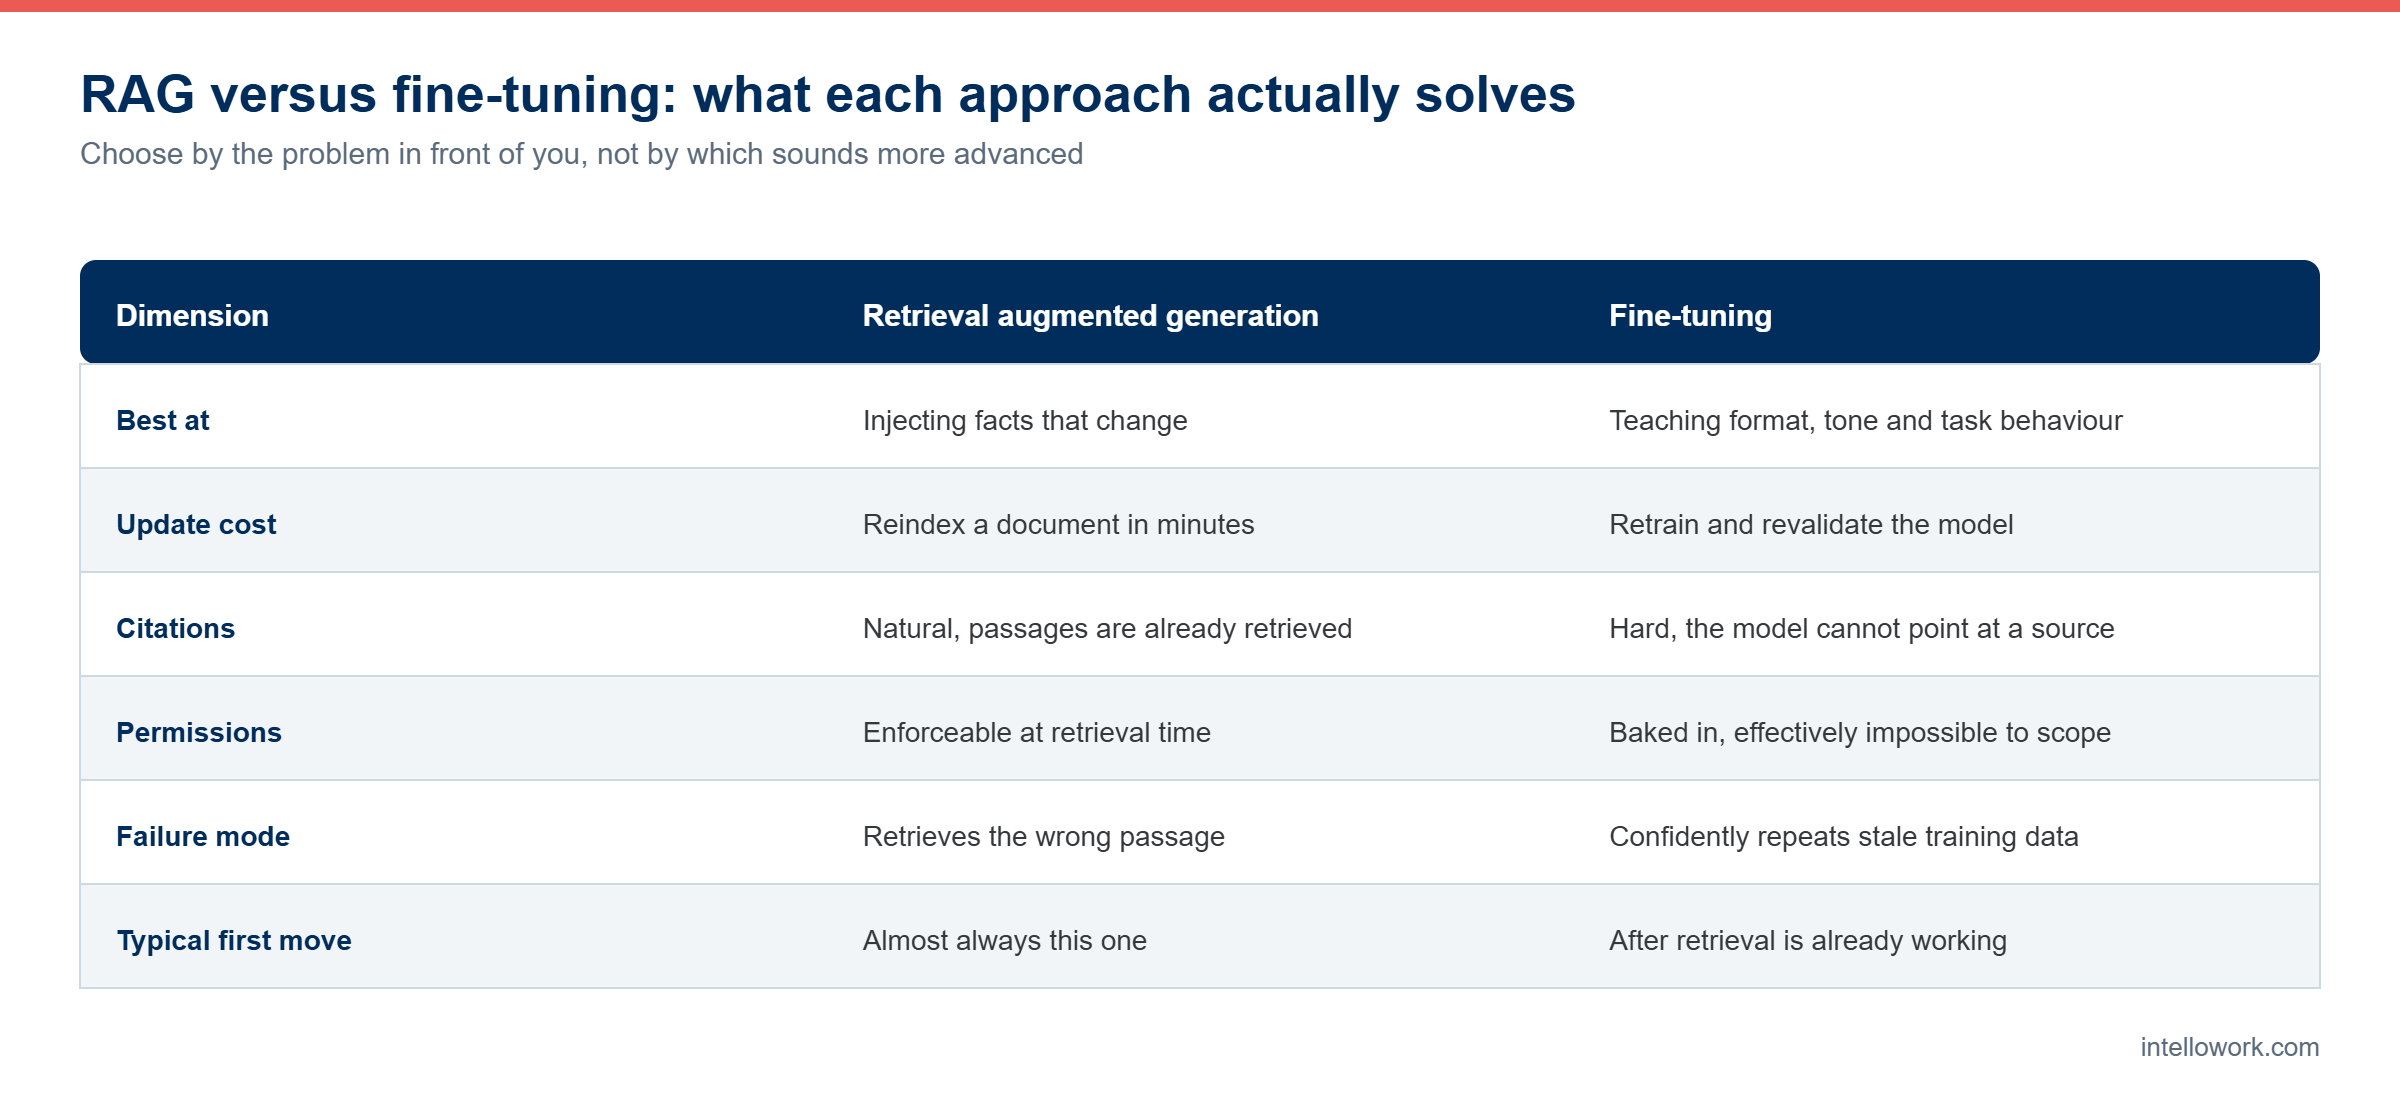Click the cell 'Natural, passages are already retrieved'
The width and height of the screenshot is (2400, 1100).
click(x=1107, y=629)
